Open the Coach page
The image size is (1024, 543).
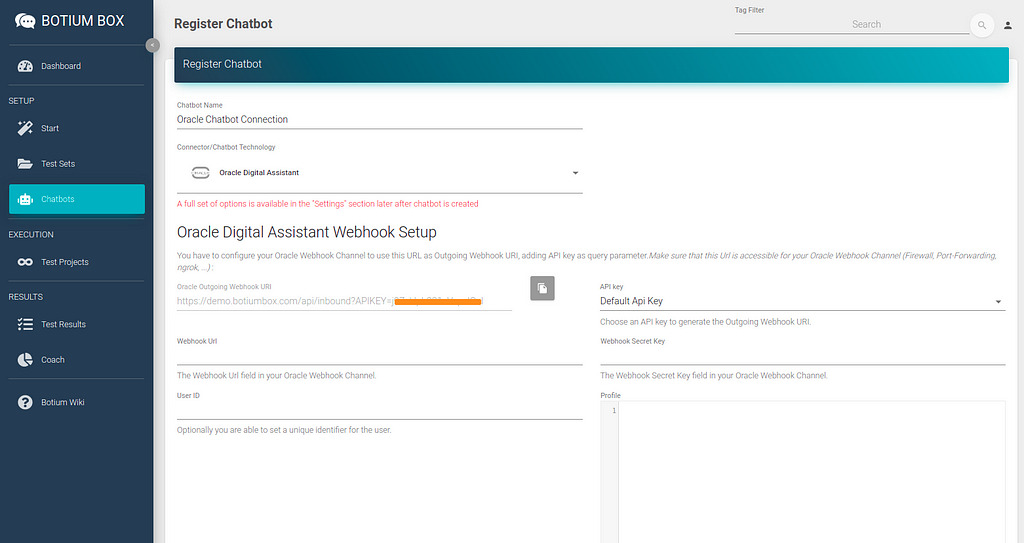coord(76,359)
